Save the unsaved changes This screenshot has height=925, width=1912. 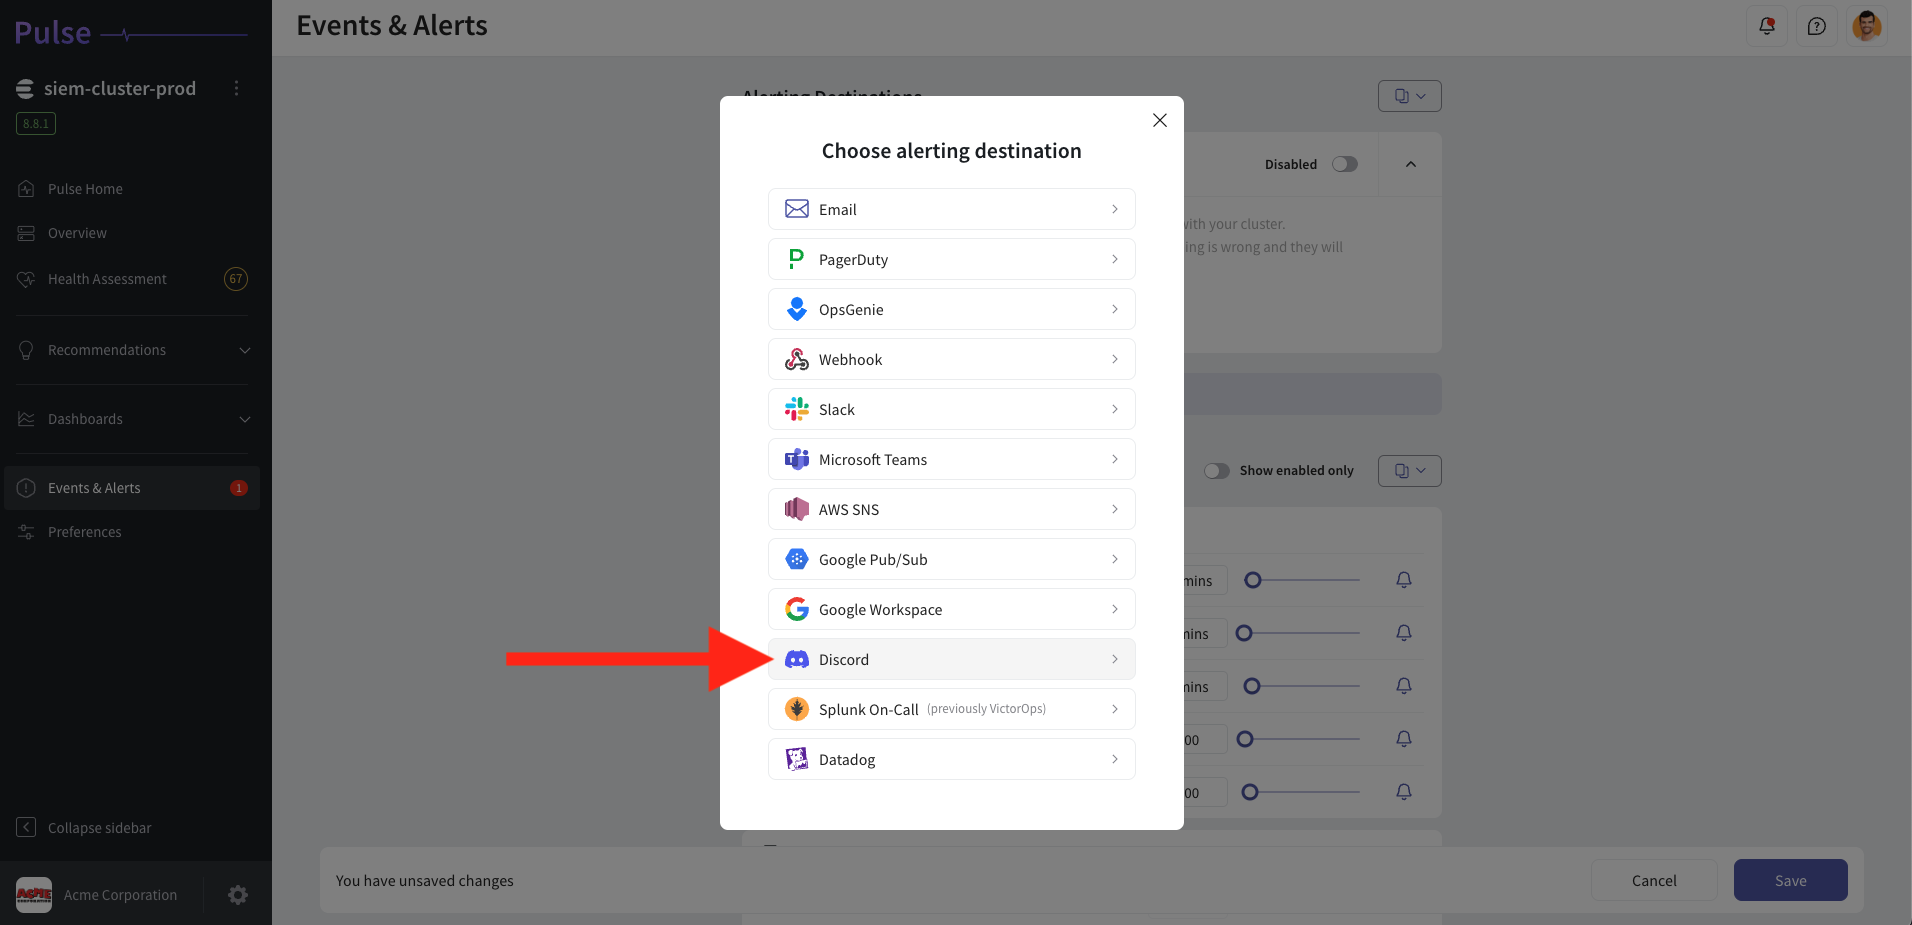click(1789, 880)
